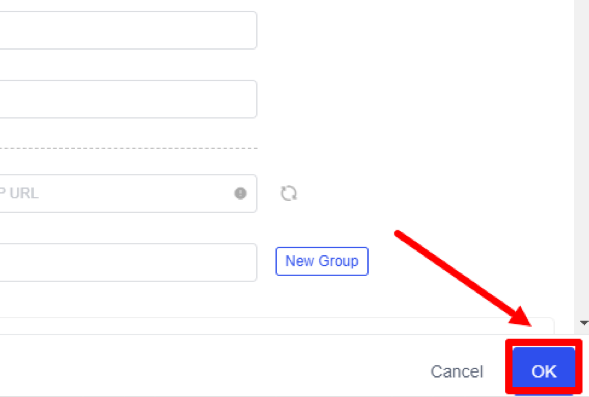Show the URL field's warning tooltip icon

pyautogui.click(x=240, y=193)
